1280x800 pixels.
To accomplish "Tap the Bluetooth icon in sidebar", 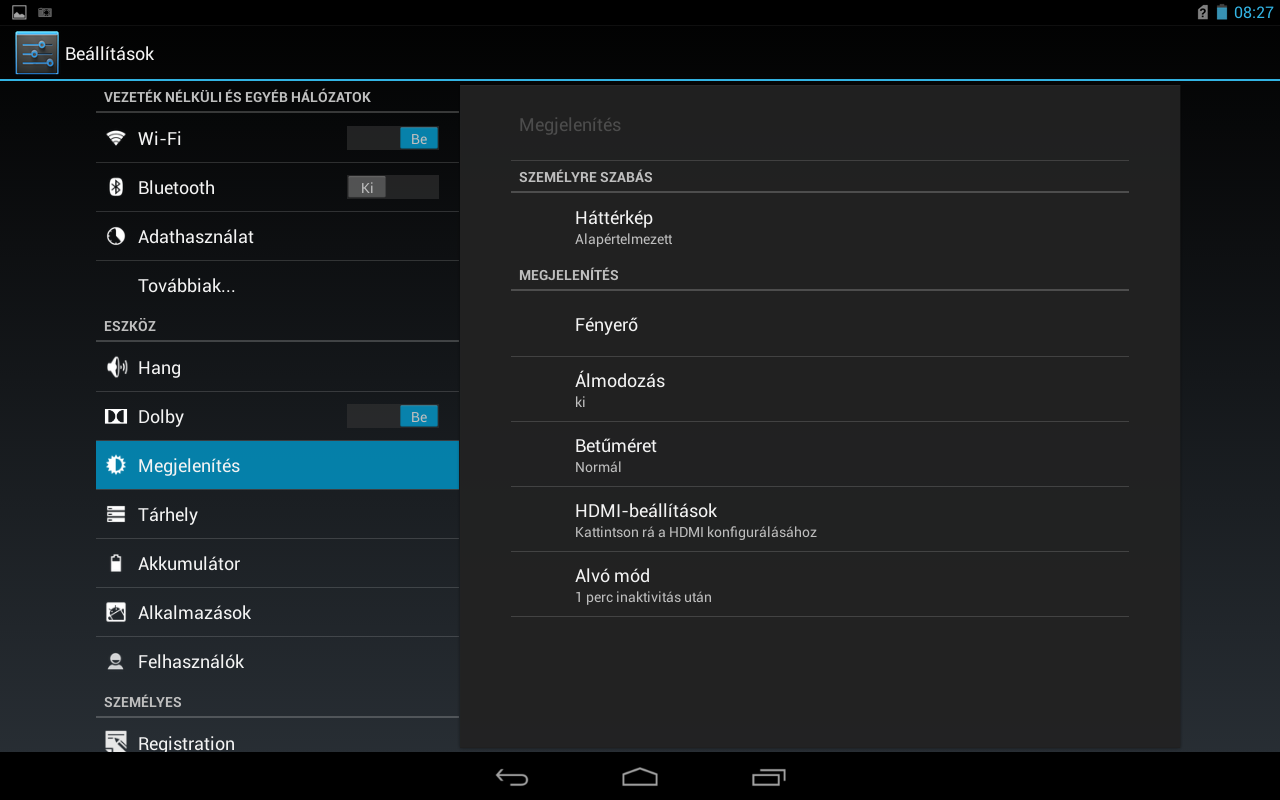I will 116,187.
